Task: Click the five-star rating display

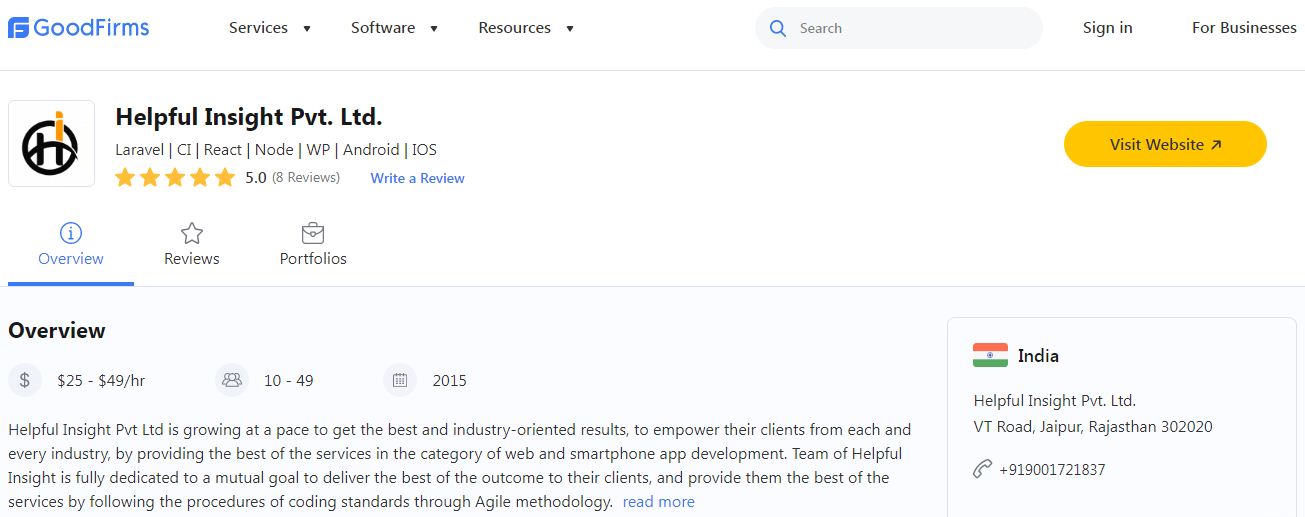Action: pos(175,178)
